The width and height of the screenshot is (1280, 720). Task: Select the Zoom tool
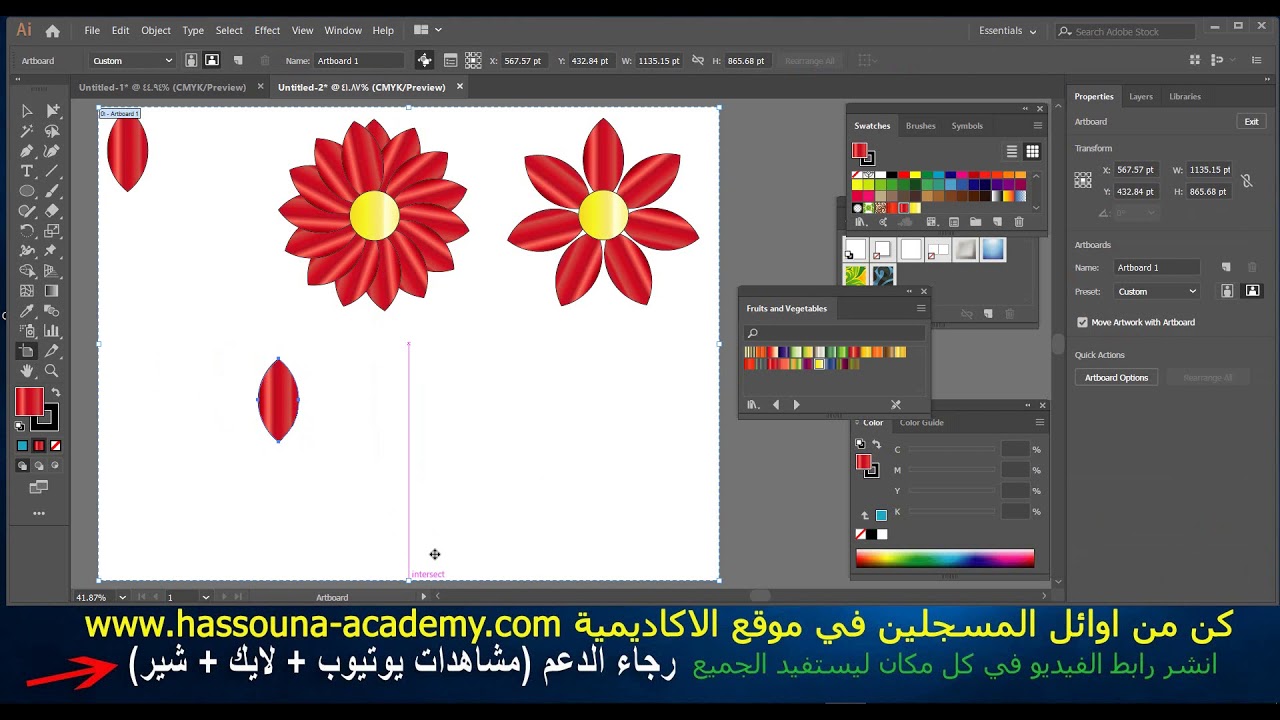click(52, 371)
